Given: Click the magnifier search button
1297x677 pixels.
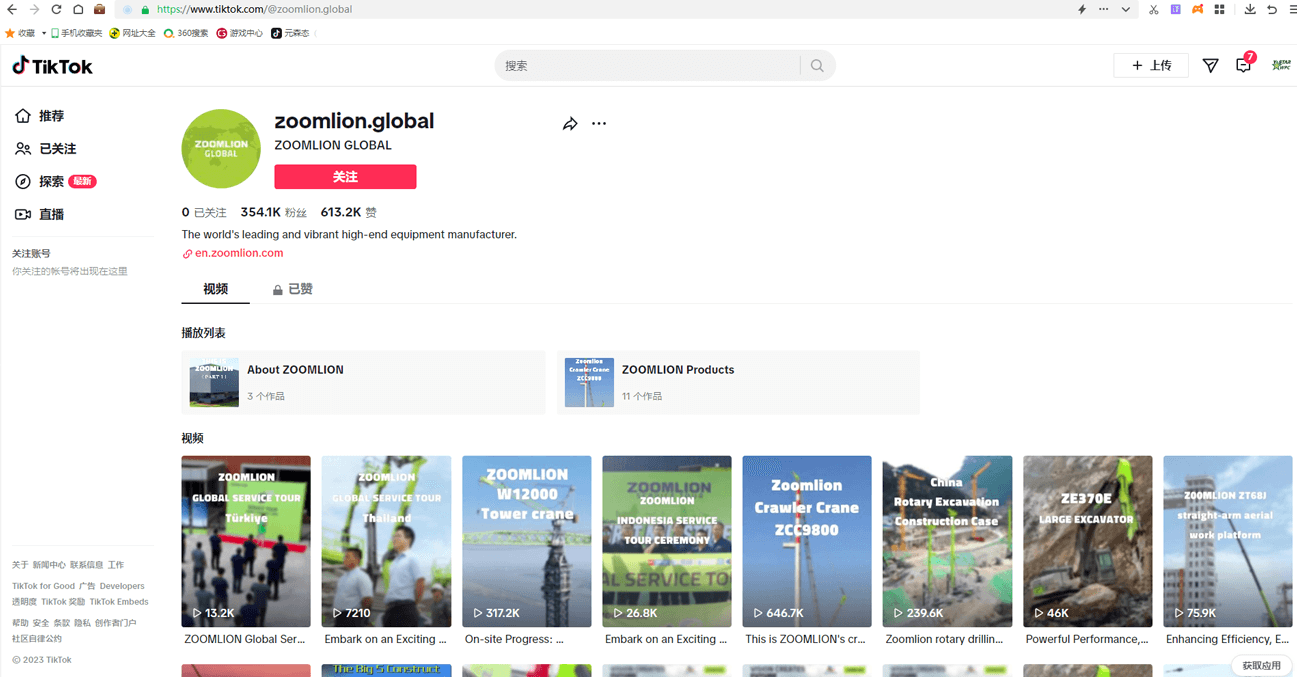Looking at the screenshot, I should coord(817,66).
